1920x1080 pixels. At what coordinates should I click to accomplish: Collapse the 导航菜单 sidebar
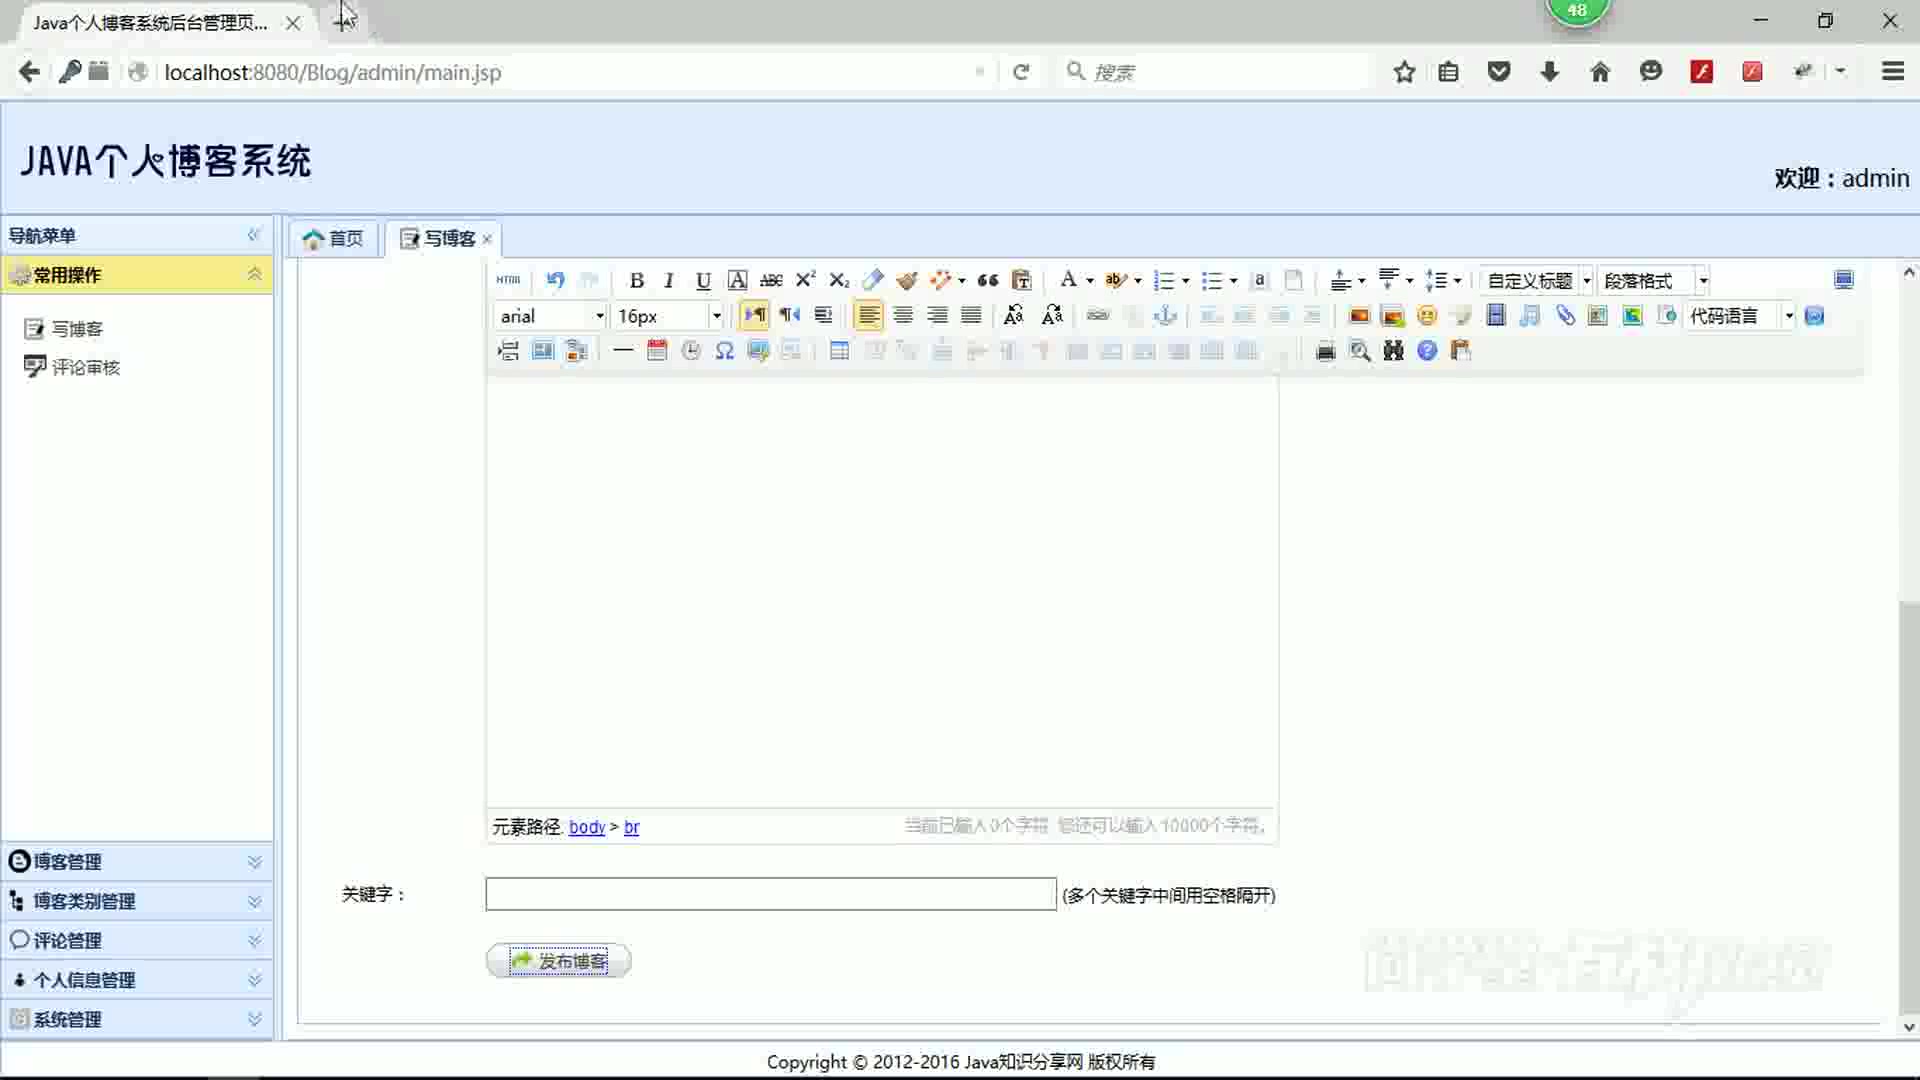point(254,235)
